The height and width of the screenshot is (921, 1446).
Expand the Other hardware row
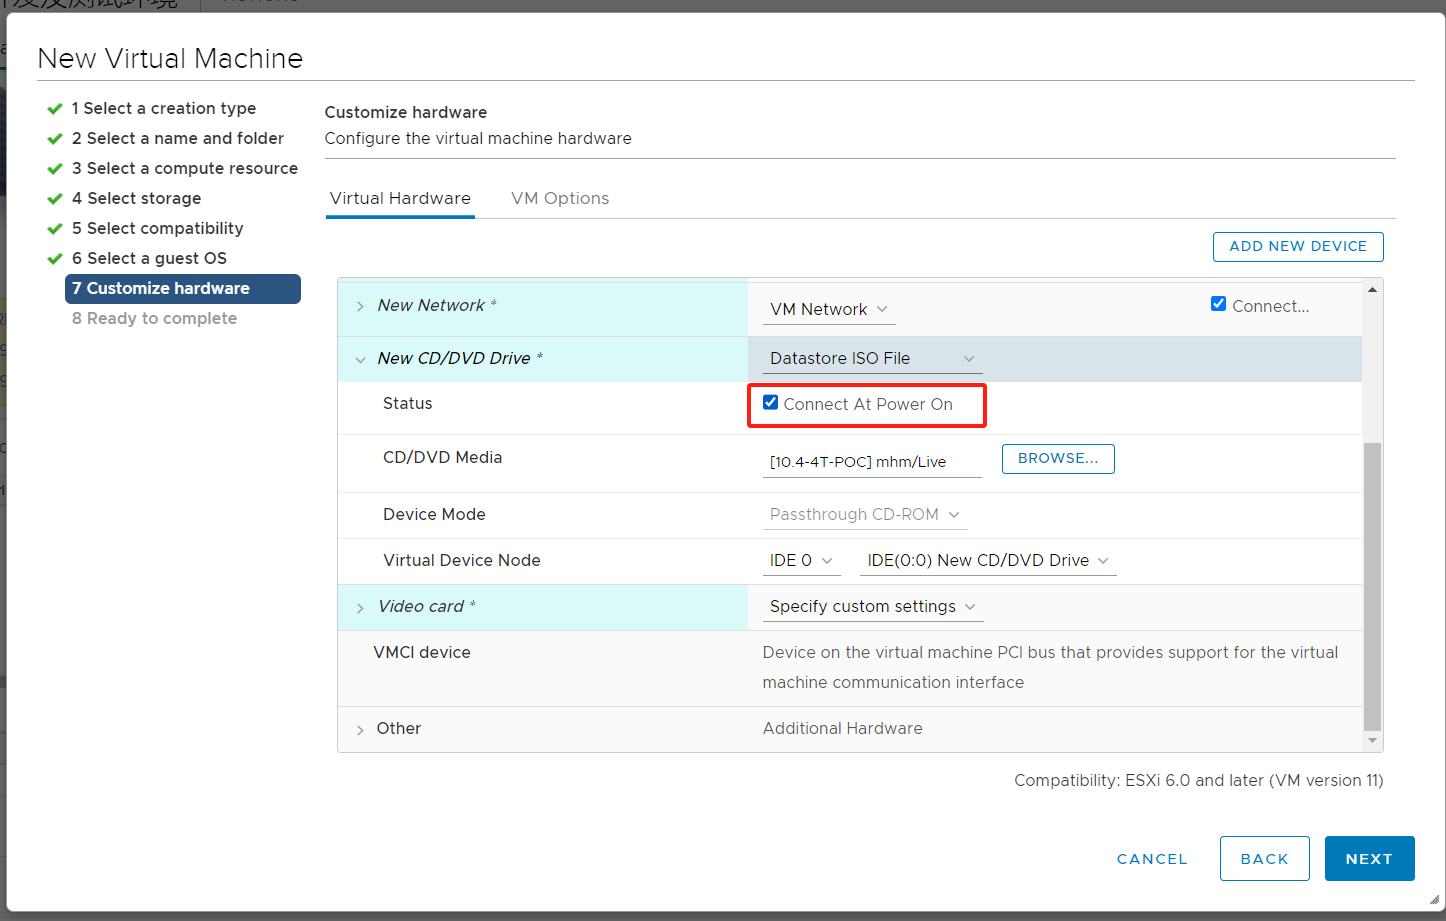coord(360,730)
